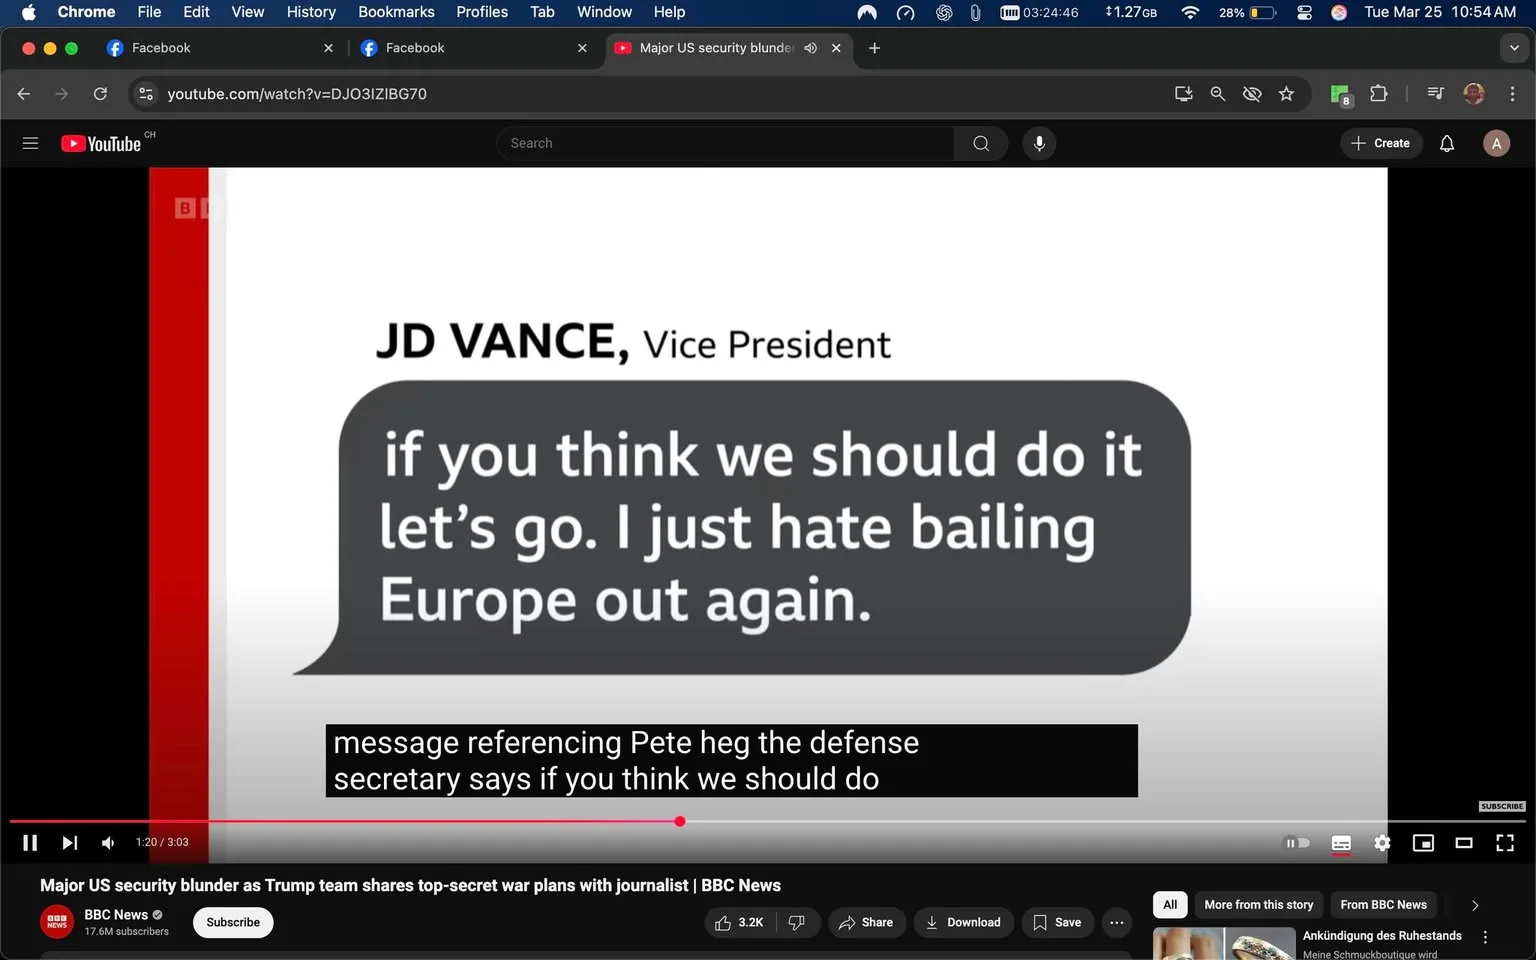The image size is (1536, 960).
Task: Switch to theater mode
Action: pyautogui.click(x=1464, y=843)
